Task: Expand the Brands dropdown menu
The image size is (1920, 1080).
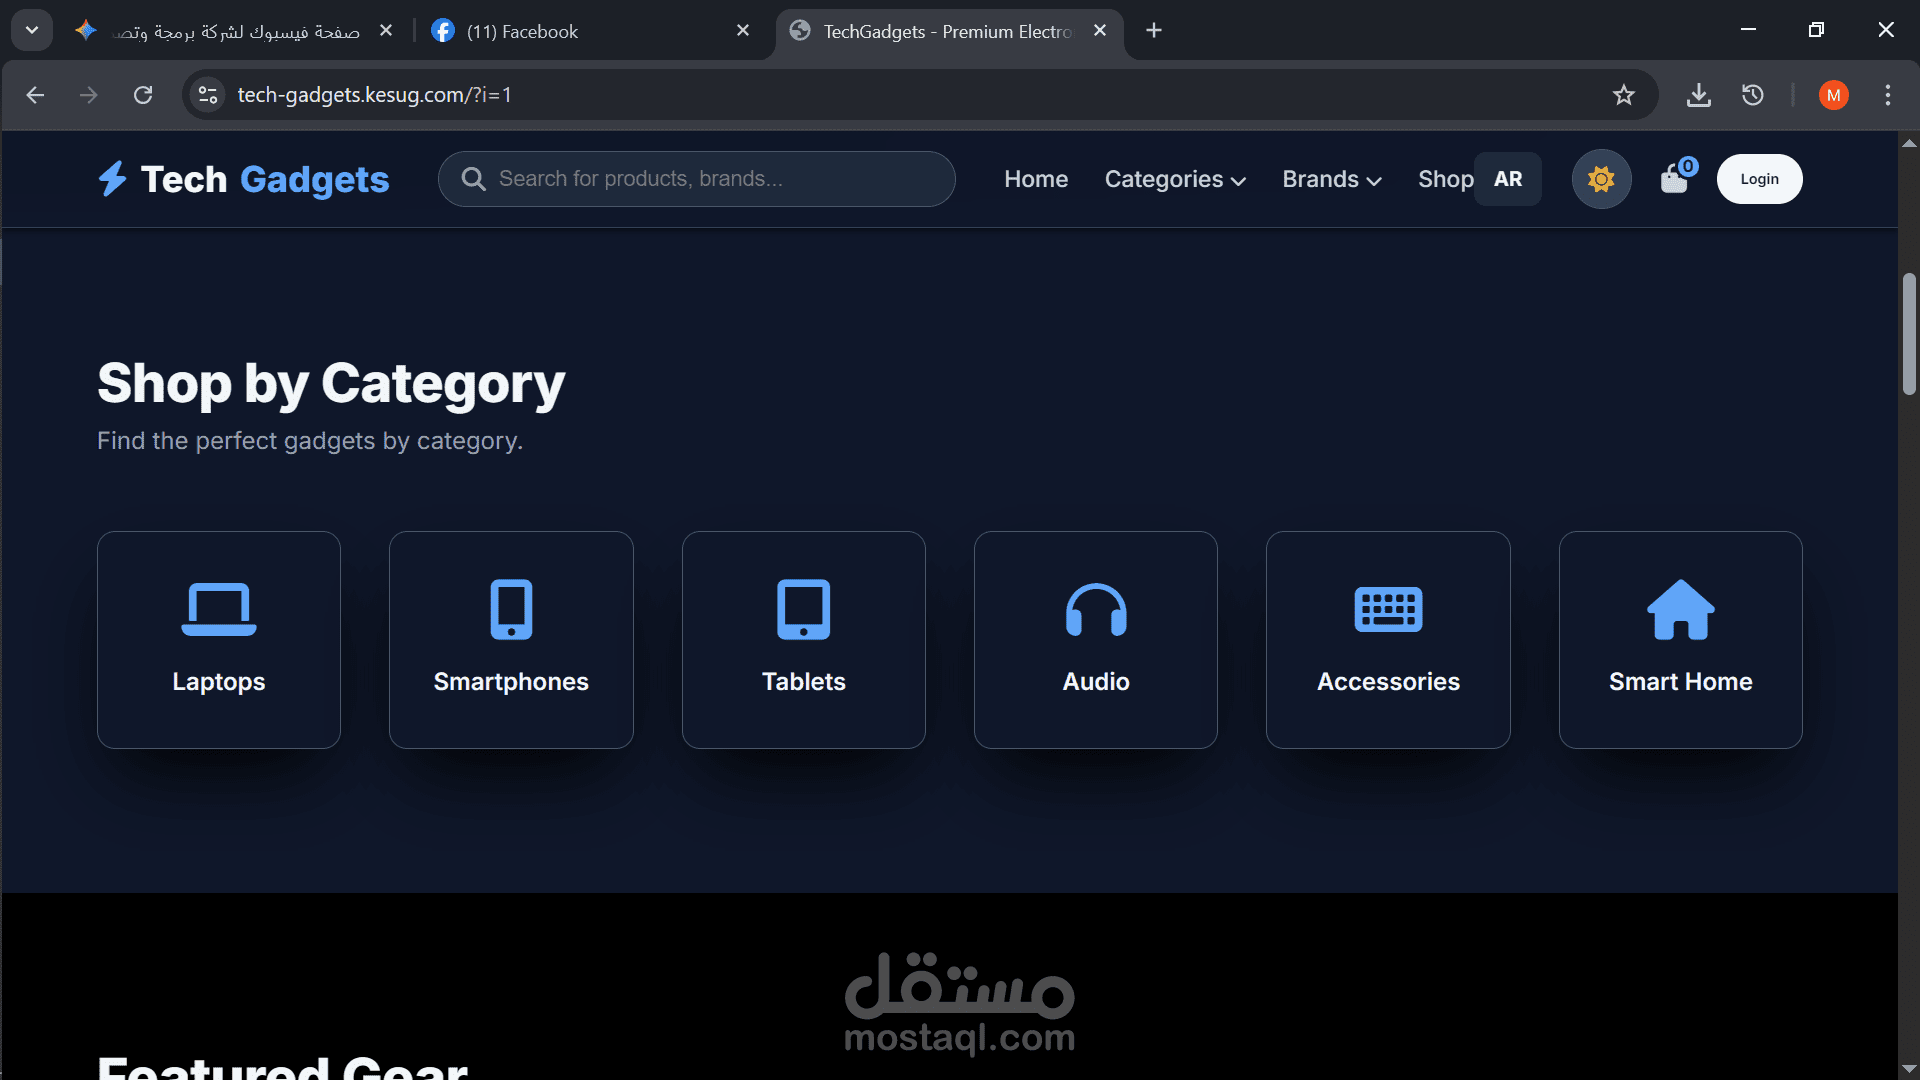Action: (x=1331, y=179)
